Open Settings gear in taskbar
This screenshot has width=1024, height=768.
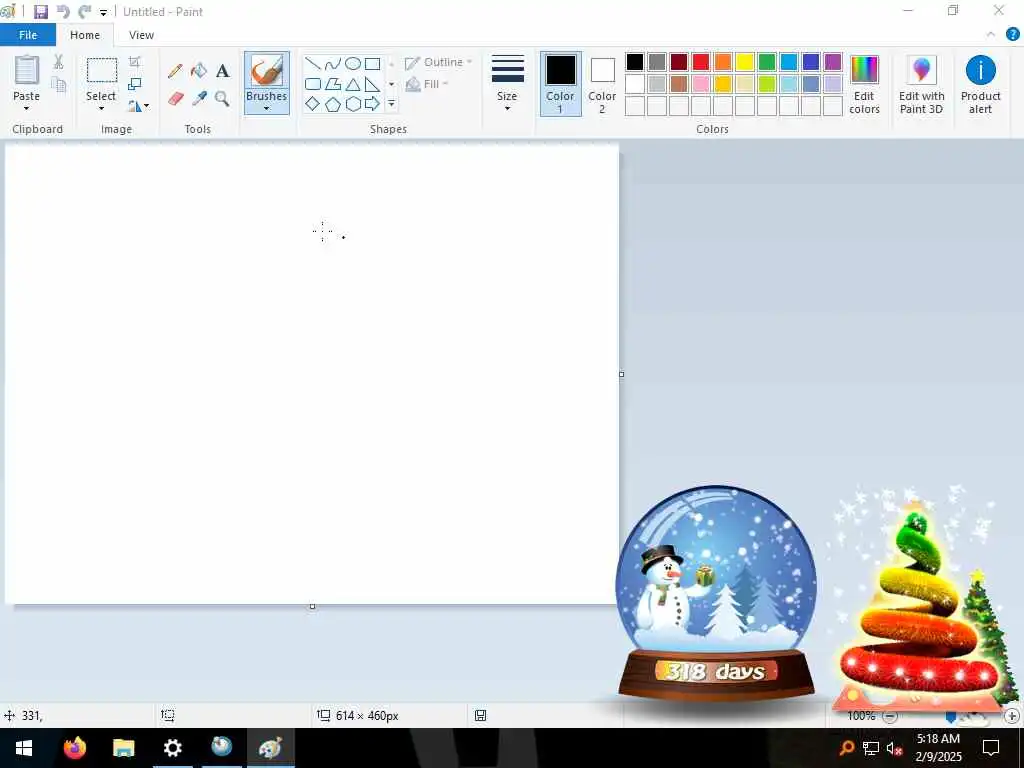172,748
